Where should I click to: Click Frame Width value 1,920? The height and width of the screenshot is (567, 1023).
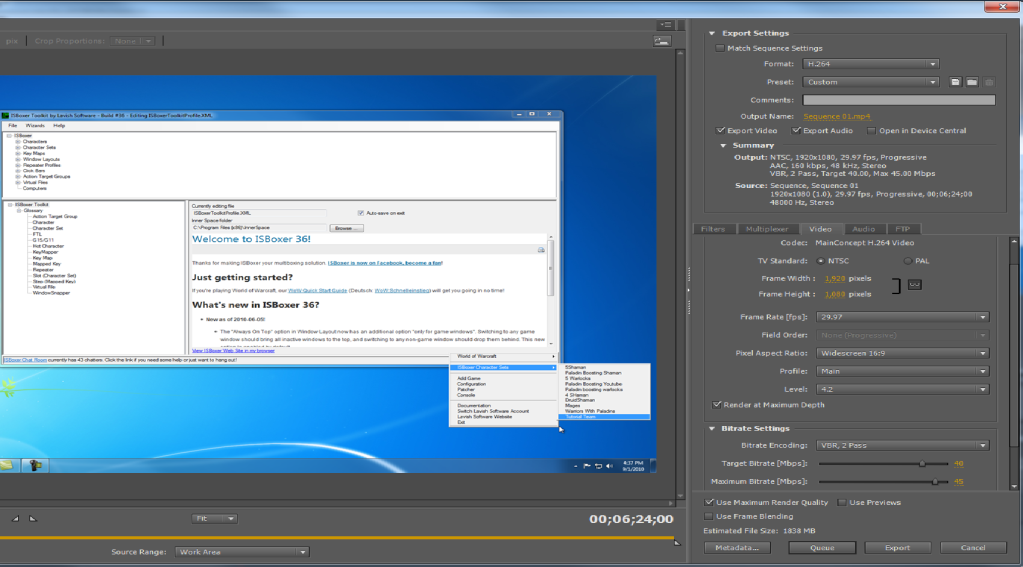click(835, 279)
